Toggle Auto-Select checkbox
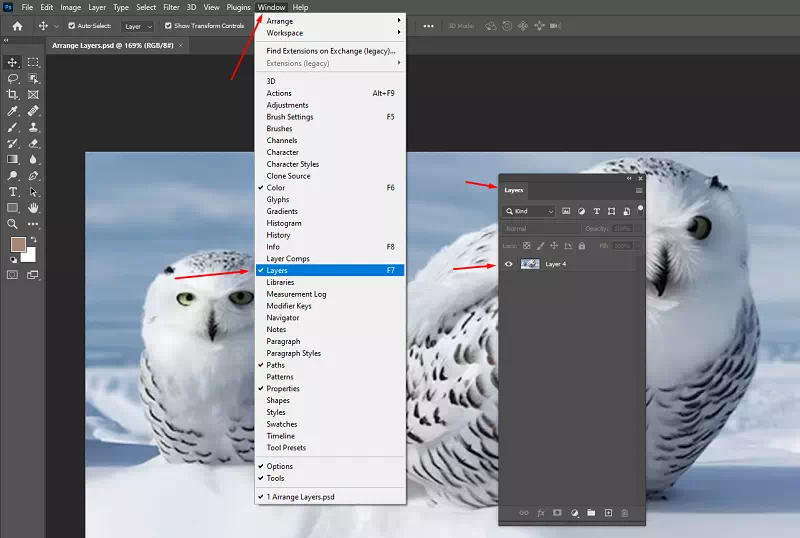Screen dimensions: 800x538 71,26
